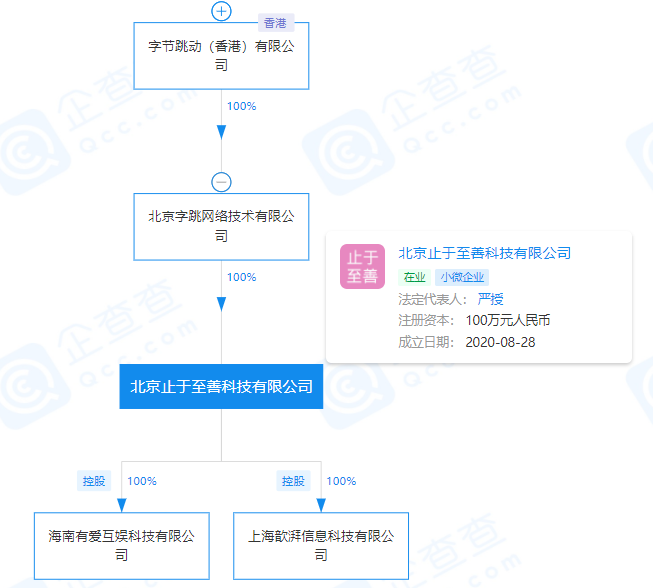
Task: Click the 控股 badge next to 上海歆湃信息
Action: click(x=293, y=481)
